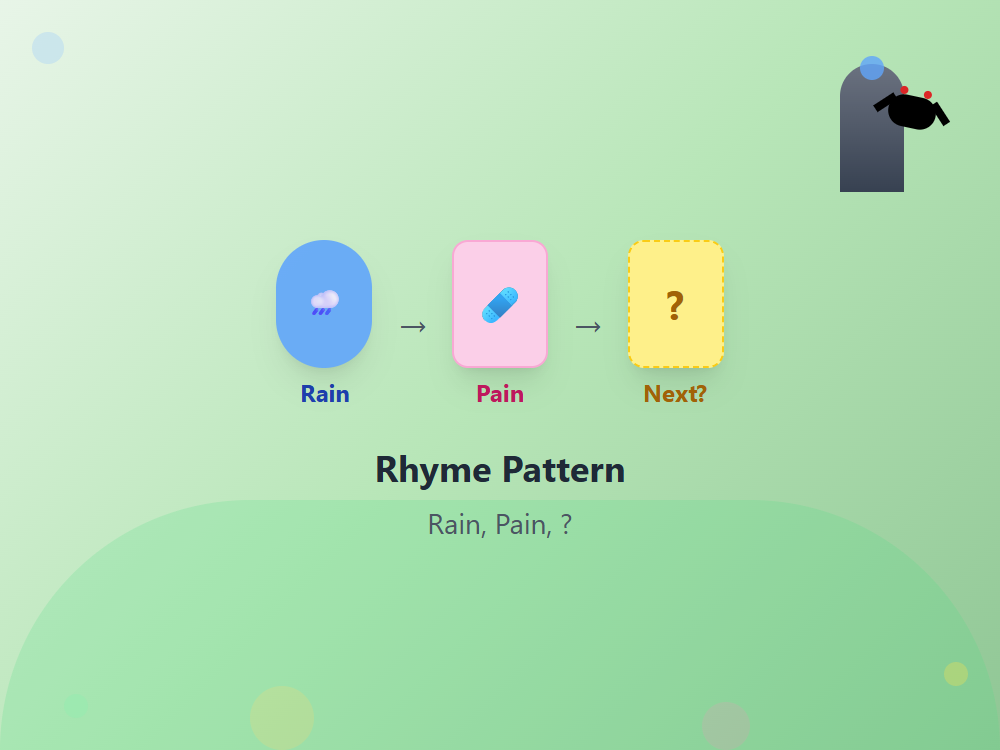Click the small green dot at the right edge
The height and width of the screenshot is (750, 1000).
(x=956, y=673)
